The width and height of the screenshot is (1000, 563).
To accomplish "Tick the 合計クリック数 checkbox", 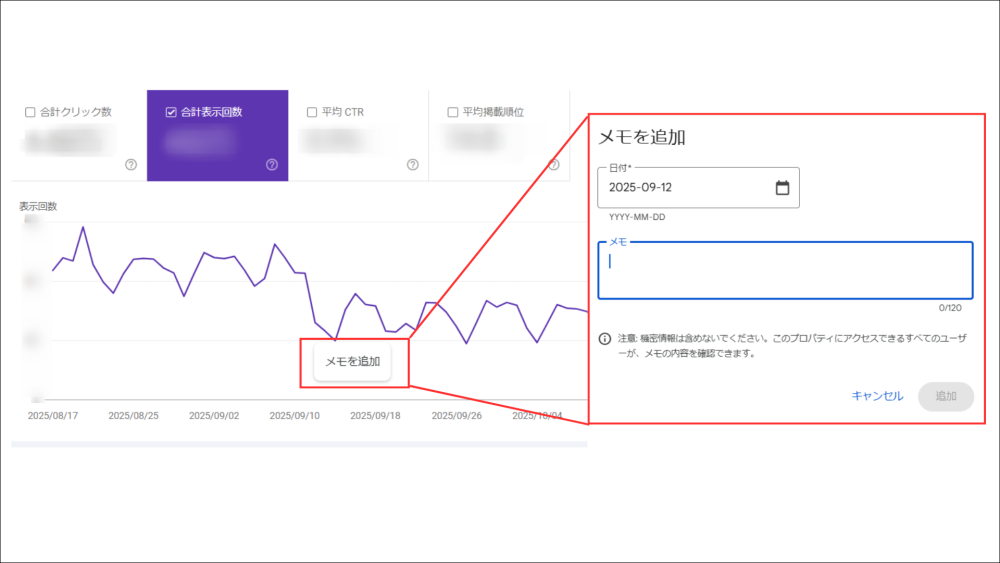I will pos(30,112).
